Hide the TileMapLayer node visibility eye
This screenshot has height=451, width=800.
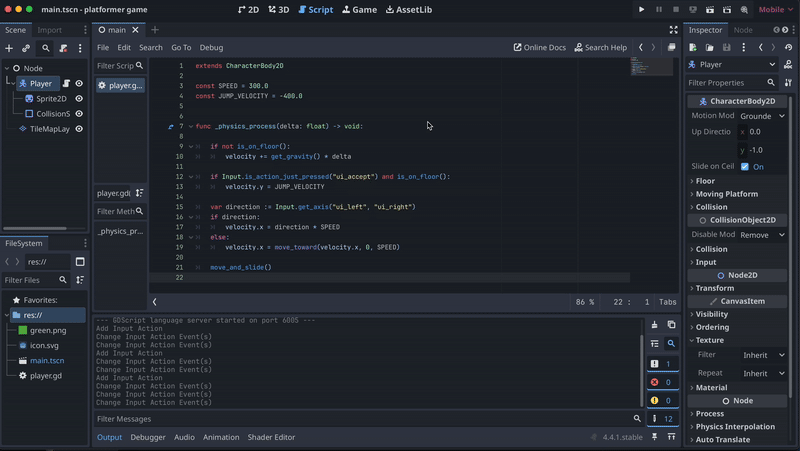[x=79, y=129]
